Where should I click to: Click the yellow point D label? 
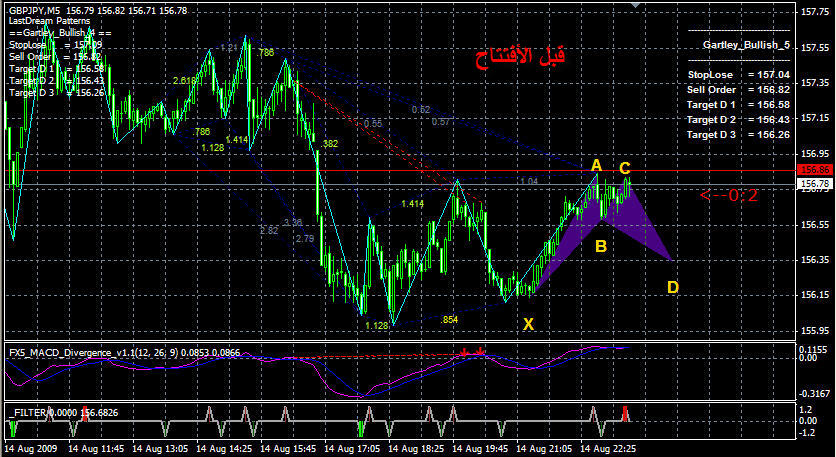[x=673, y=287]
